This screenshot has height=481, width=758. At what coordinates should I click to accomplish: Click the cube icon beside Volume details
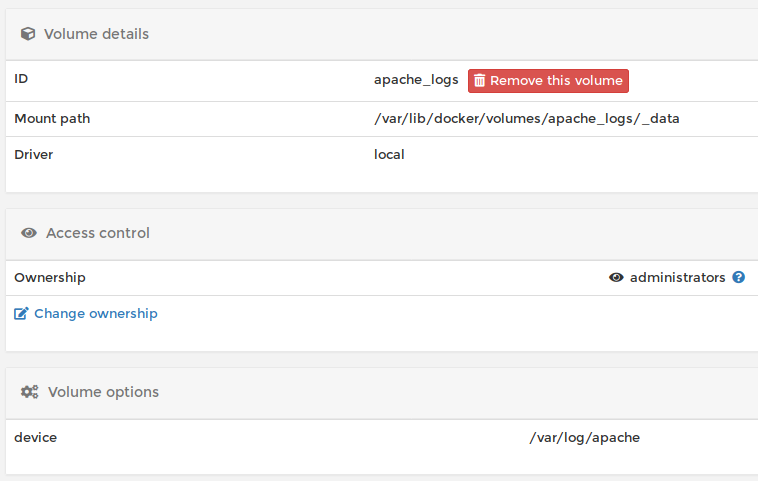(x=28, y=34)
